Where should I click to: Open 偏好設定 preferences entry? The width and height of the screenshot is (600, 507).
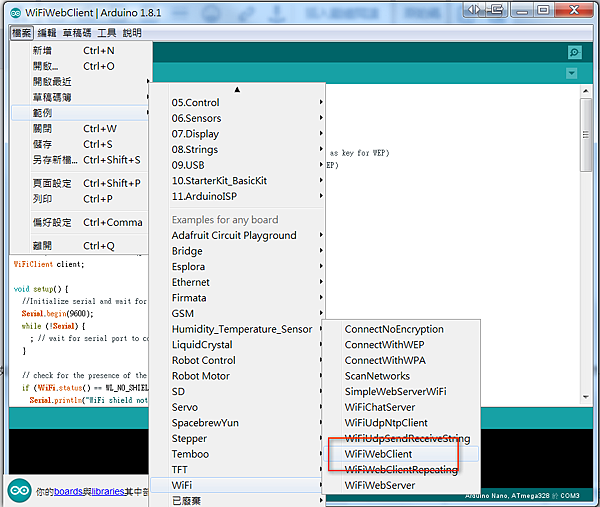(80, 222)
